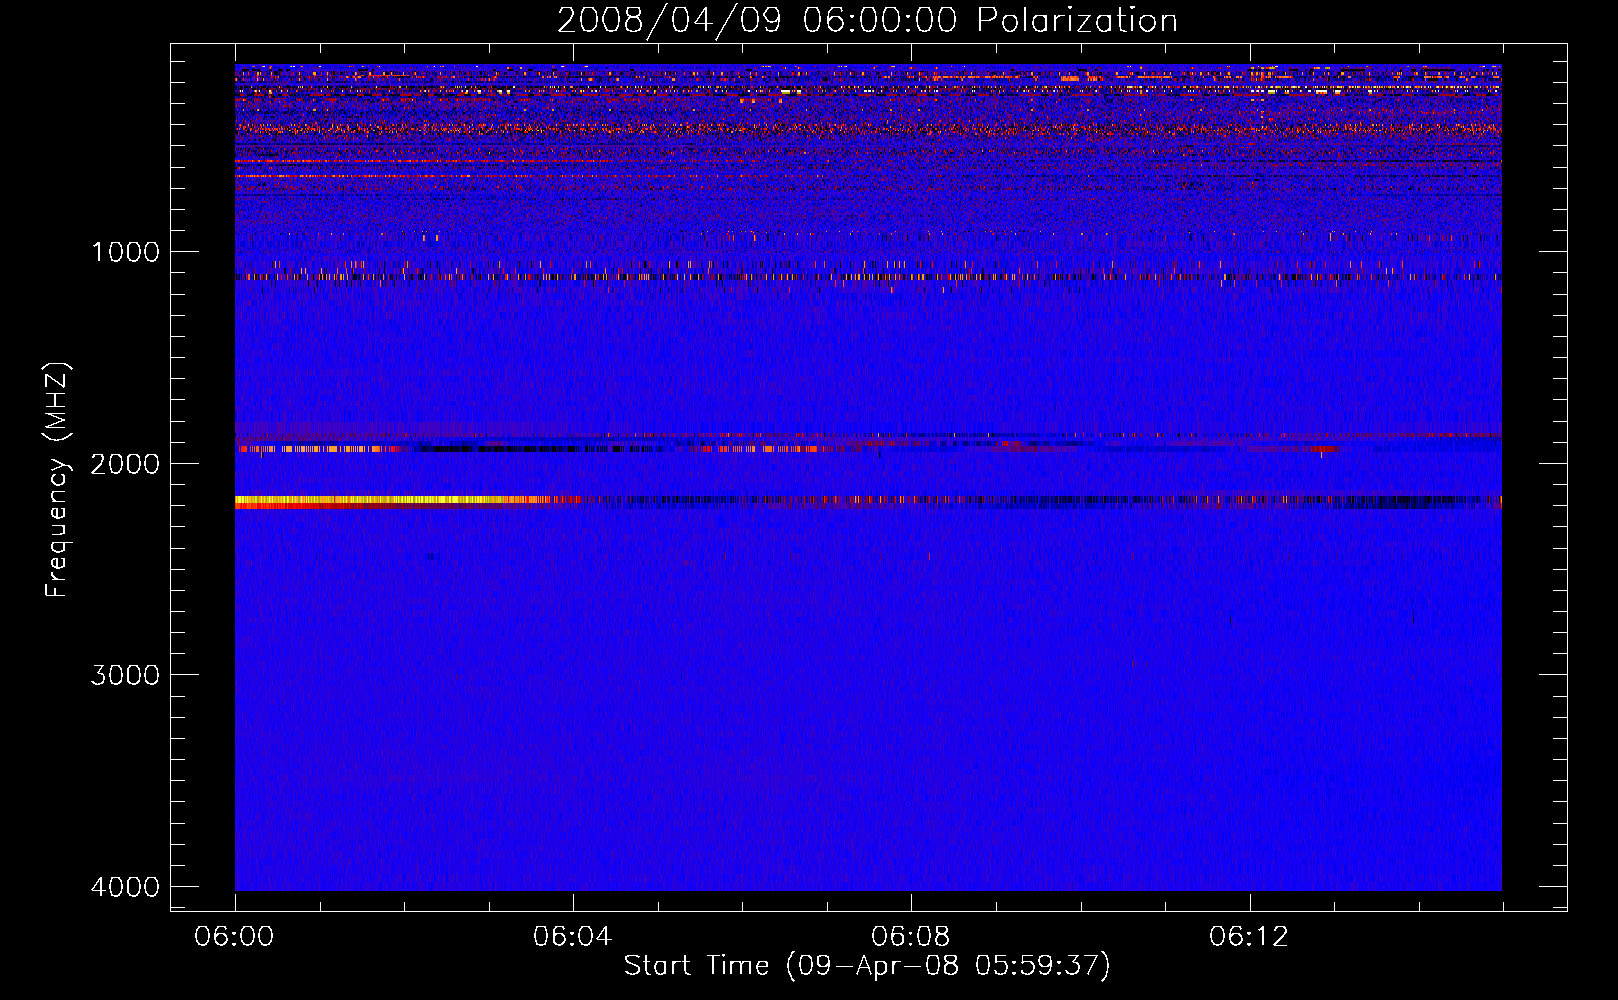Click the 'Frequency (MHZ)' y-axis label

(58, 480)
